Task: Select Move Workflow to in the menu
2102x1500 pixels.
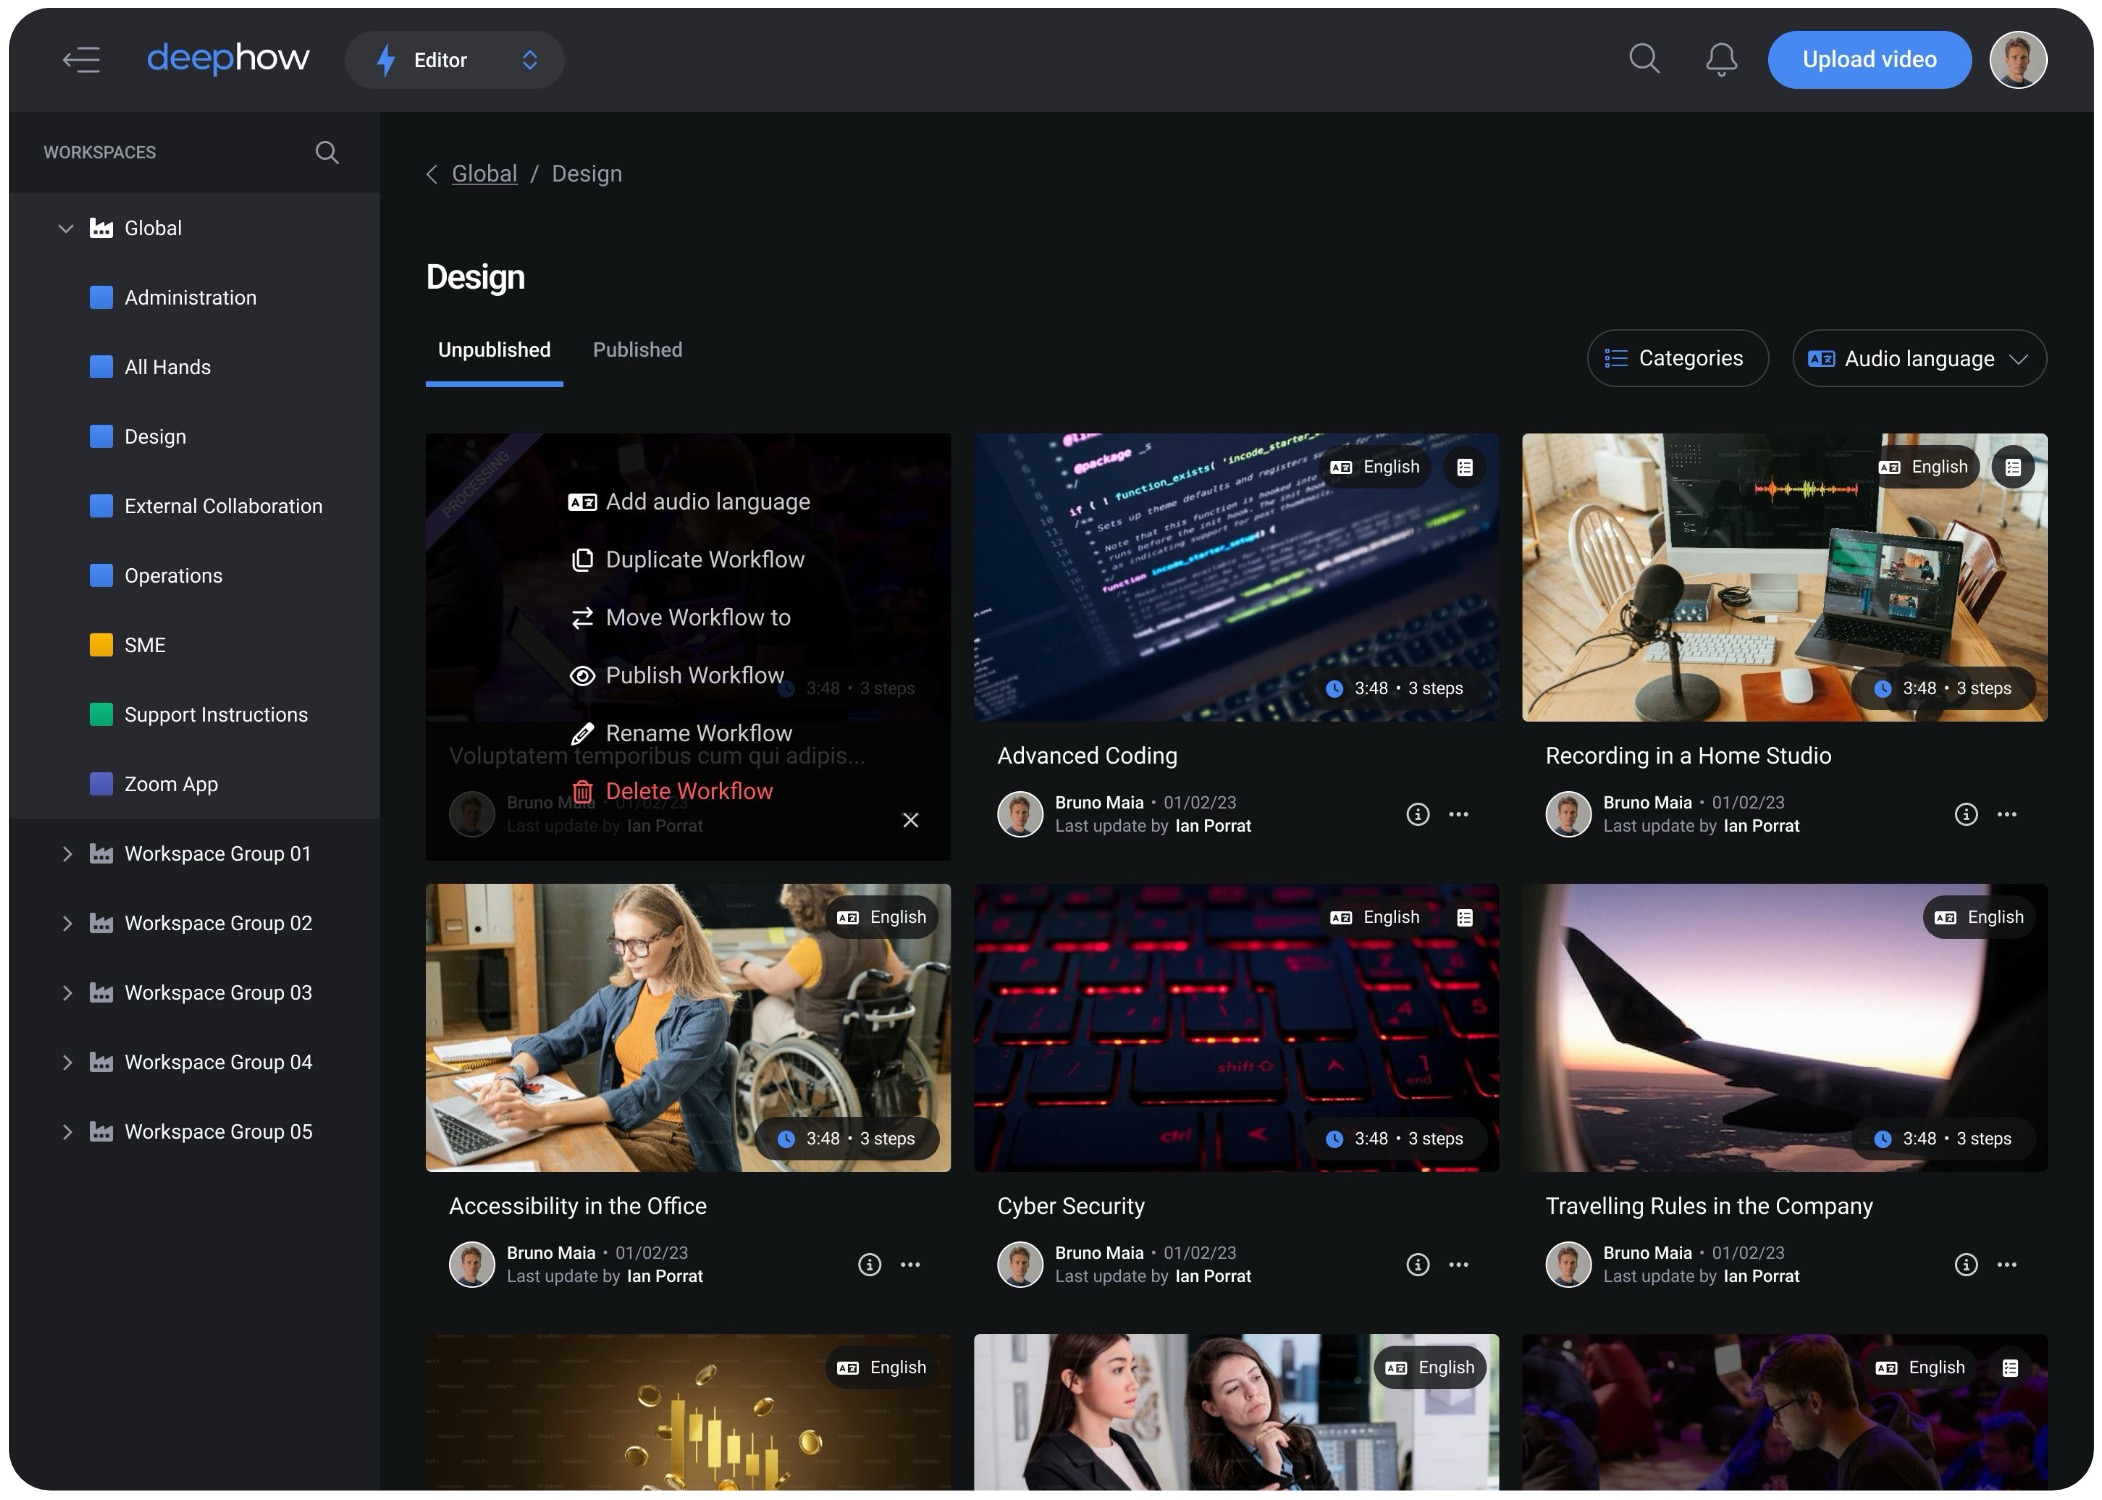Action: [680, 618]
